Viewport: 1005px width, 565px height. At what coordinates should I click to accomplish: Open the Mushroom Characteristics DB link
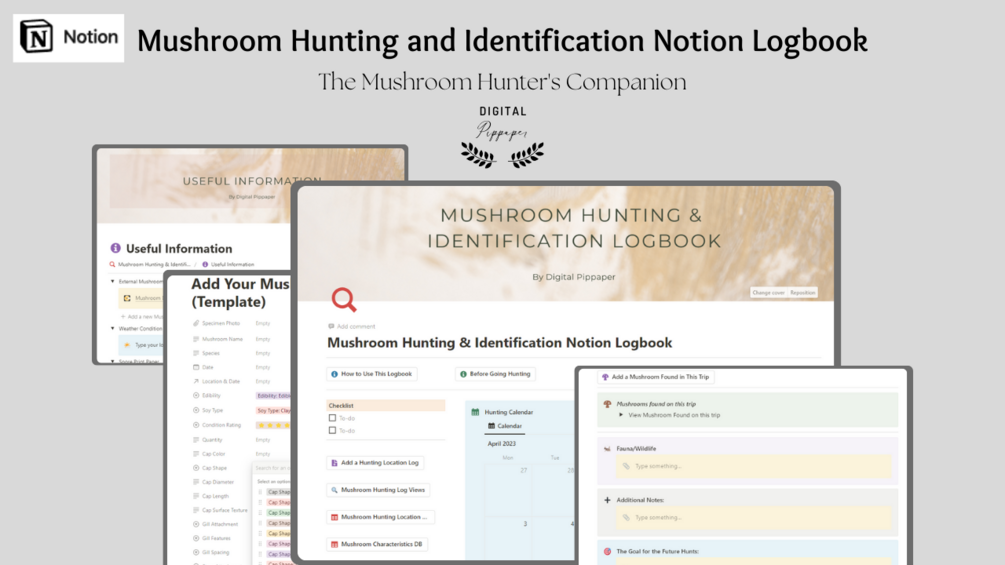[377, 545]
